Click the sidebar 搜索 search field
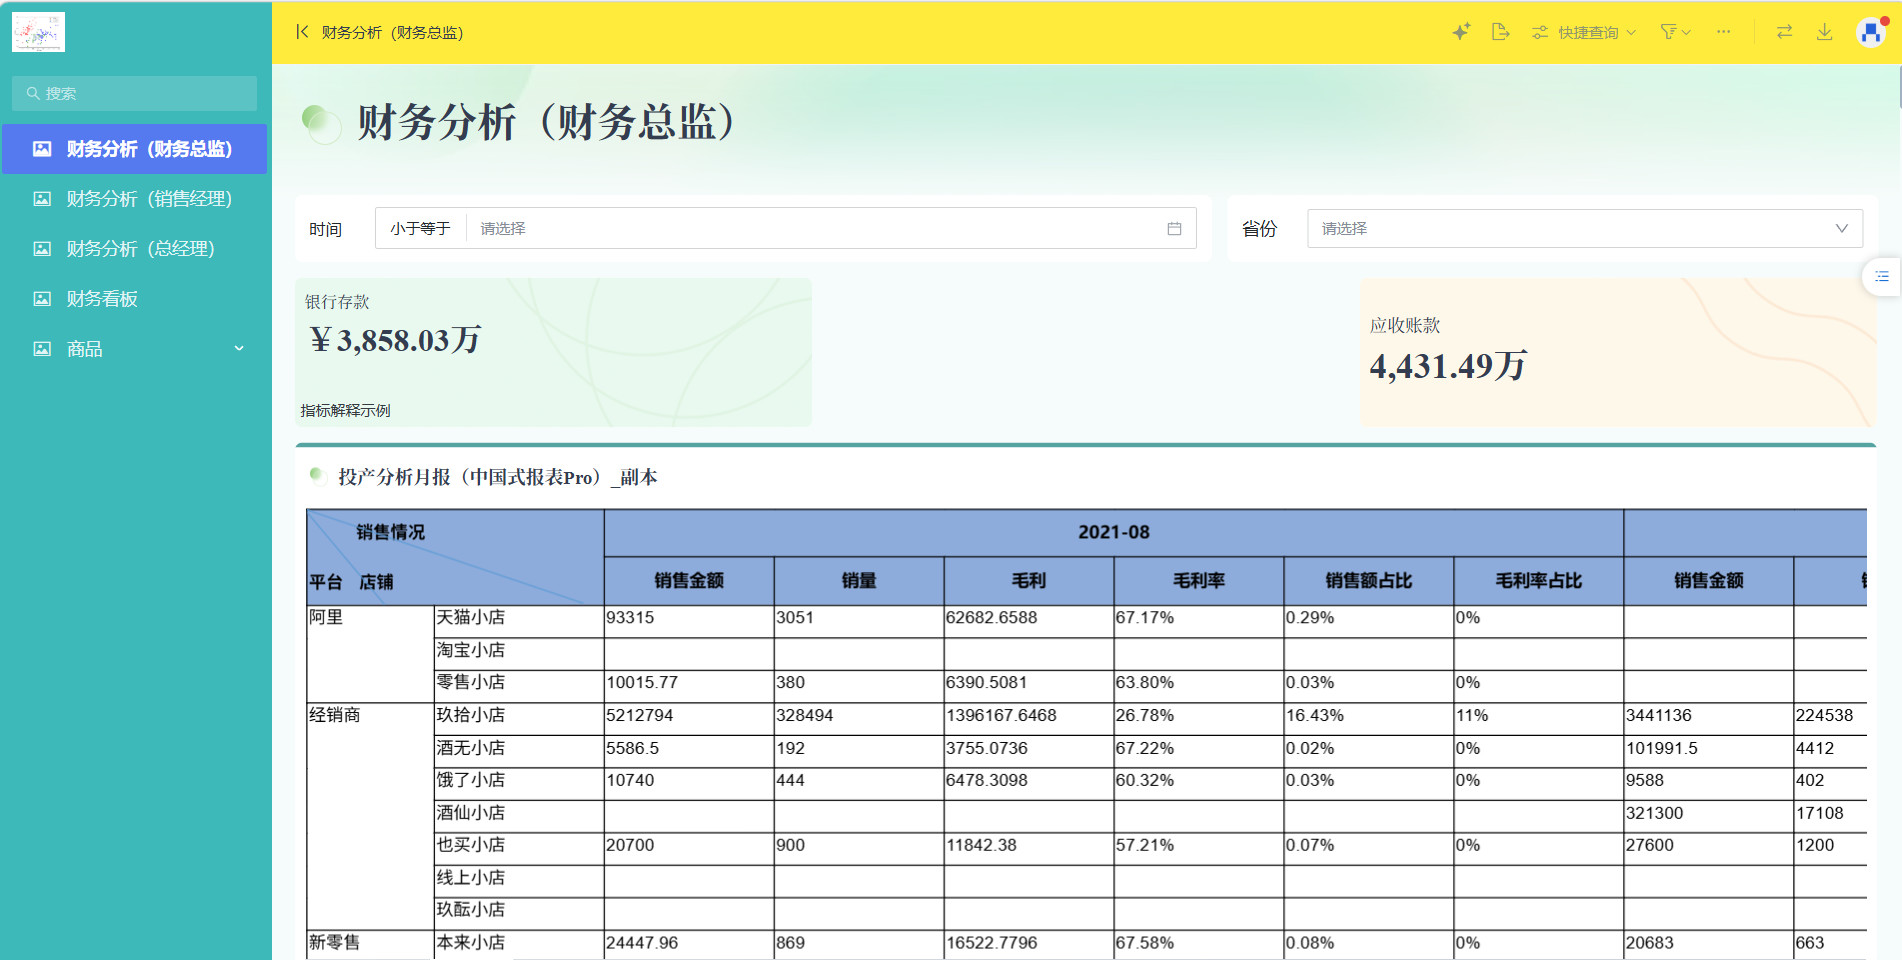 135,94
